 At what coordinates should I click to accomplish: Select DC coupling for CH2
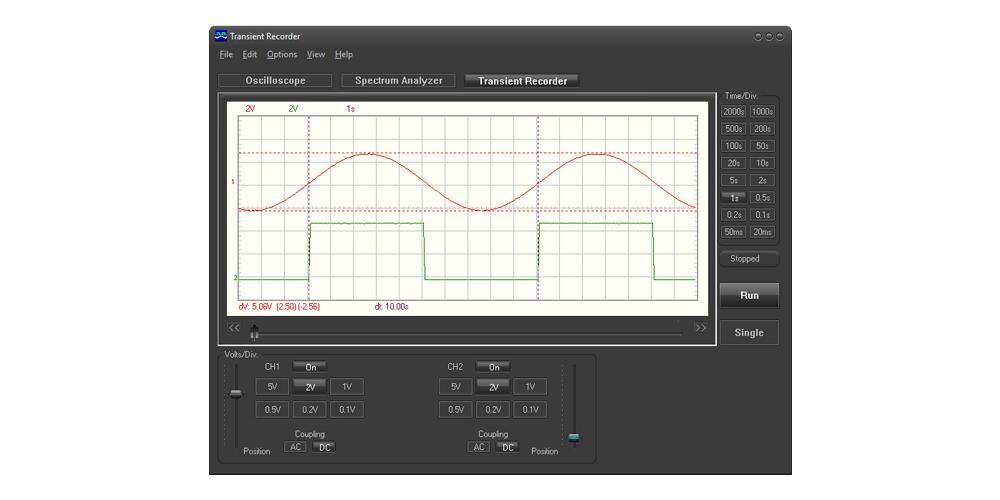click(508, 447)
